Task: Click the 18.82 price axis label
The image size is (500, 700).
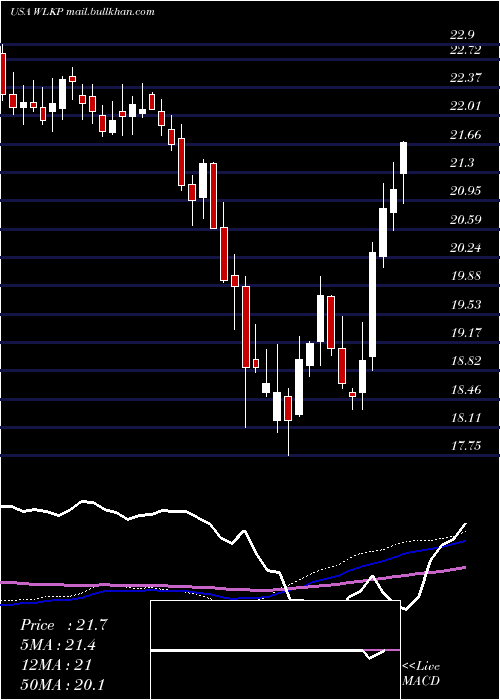Action: 466,361
